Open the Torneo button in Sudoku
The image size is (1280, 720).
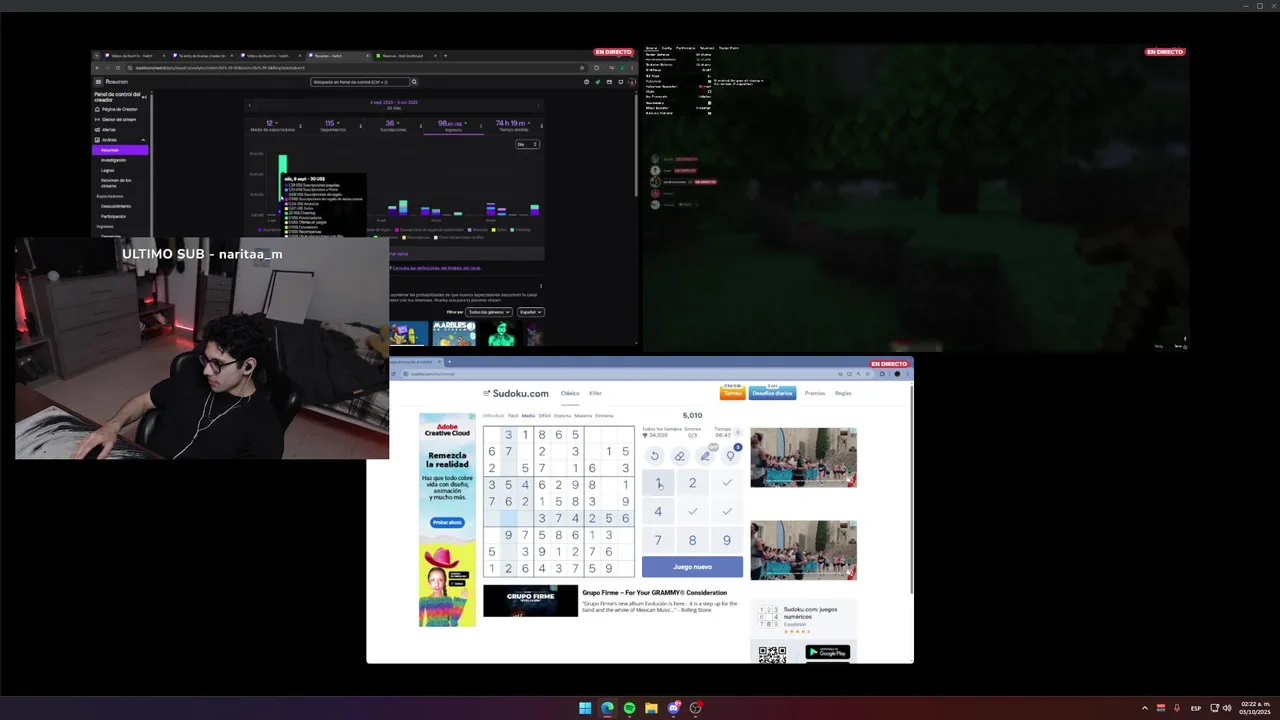(733, 393)
